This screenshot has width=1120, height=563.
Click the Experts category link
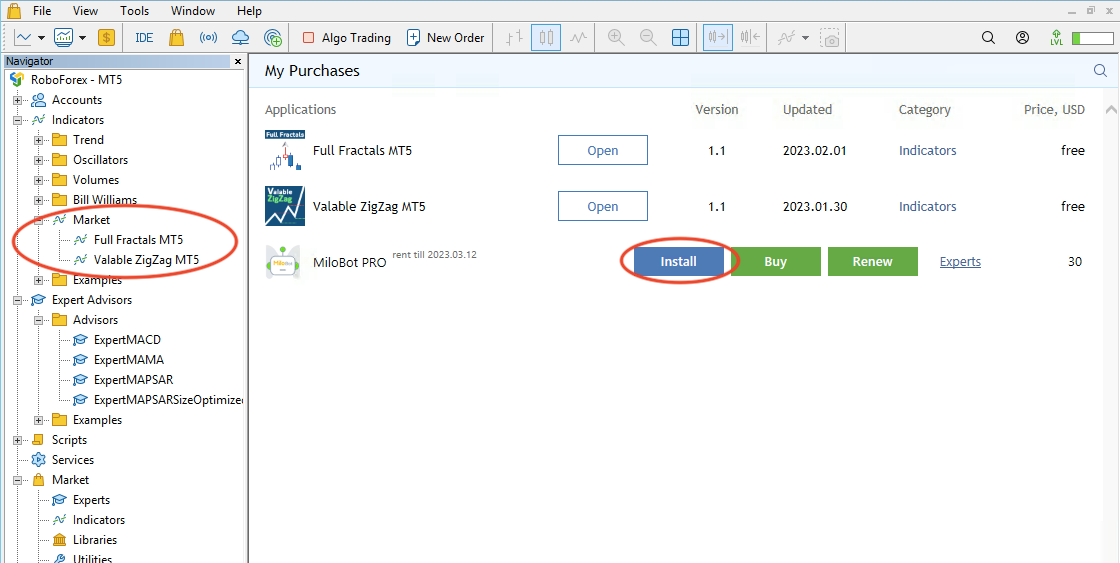(960, 262)
